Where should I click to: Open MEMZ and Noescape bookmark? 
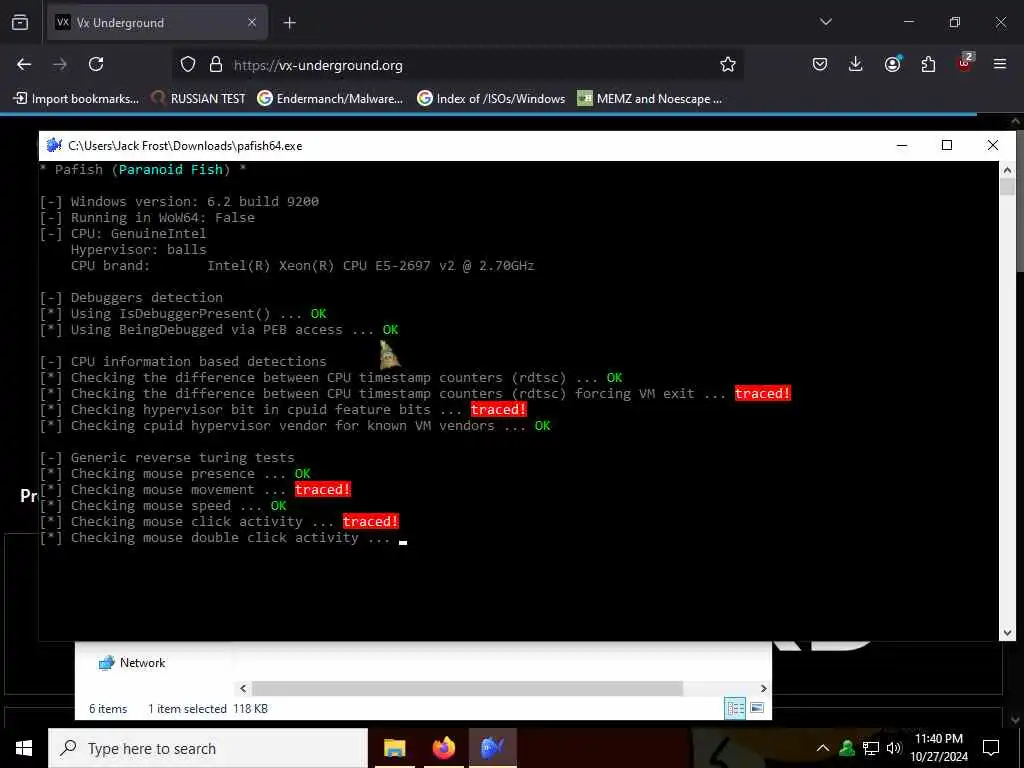coord(650,99)
